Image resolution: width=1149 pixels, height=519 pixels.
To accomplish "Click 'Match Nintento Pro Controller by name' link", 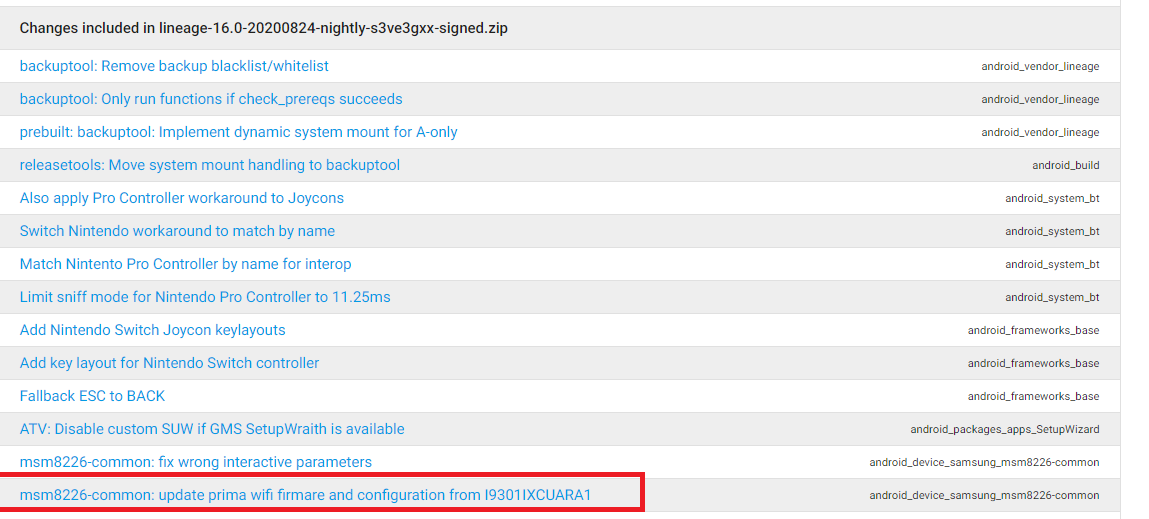I will pos(185,264).
